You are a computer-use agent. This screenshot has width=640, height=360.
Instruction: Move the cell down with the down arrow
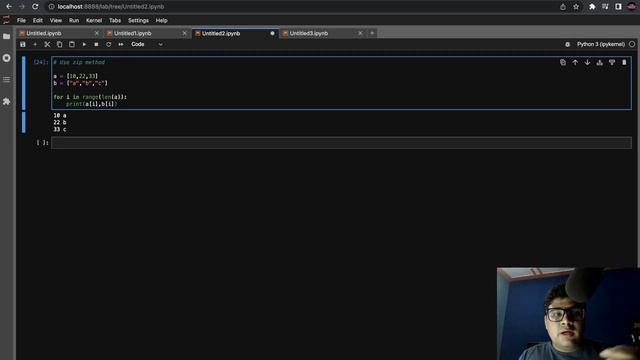click(587, 62)
